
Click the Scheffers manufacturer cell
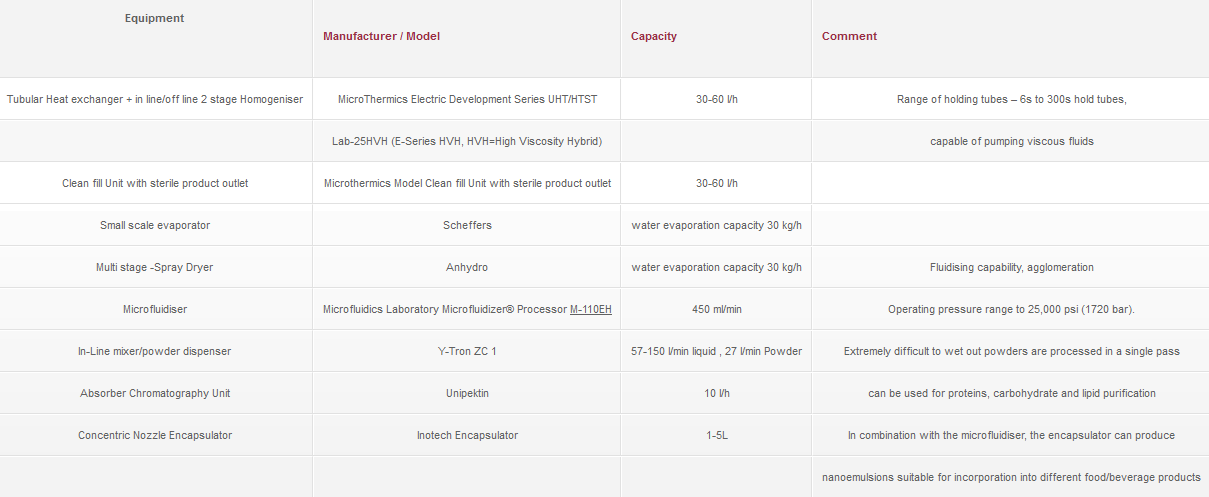pyautogui.click(x=467, y=226)
